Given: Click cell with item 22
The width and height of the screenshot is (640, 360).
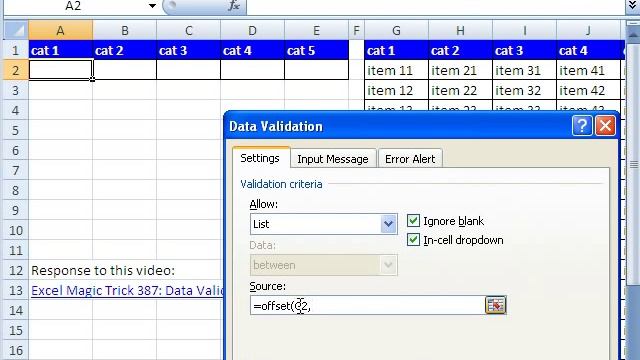Looking at the screenshot, I should coord(460,90).
